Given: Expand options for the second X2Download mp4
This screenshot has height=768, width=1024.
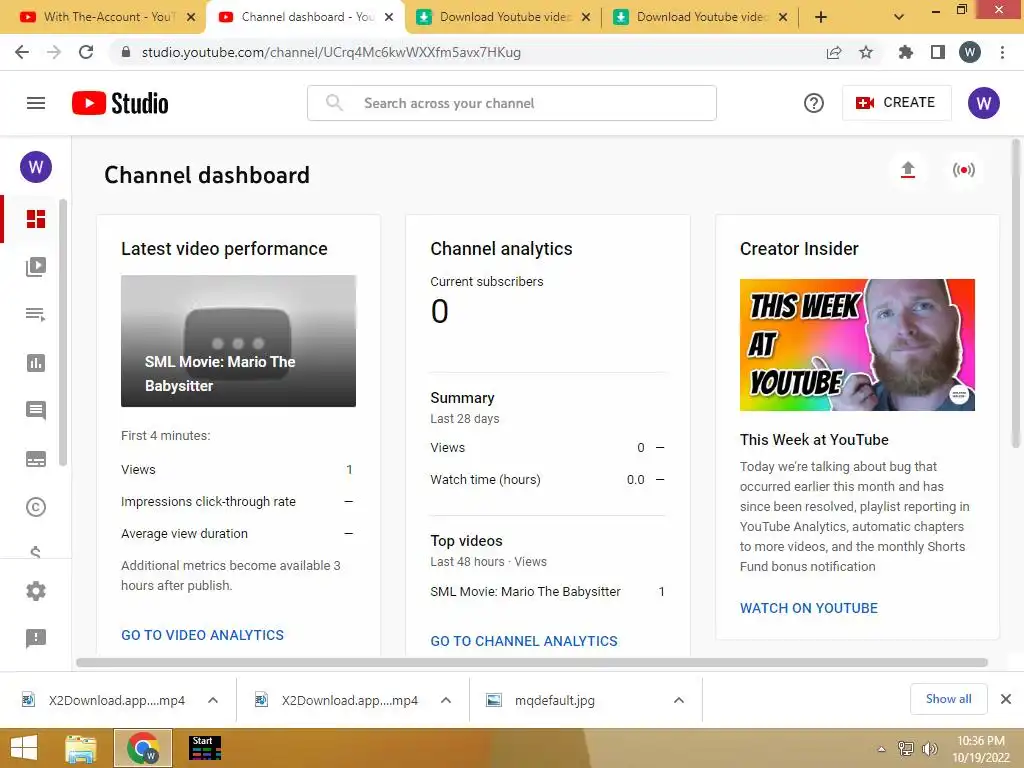Looking at the screenshot, I should [446, 700].
